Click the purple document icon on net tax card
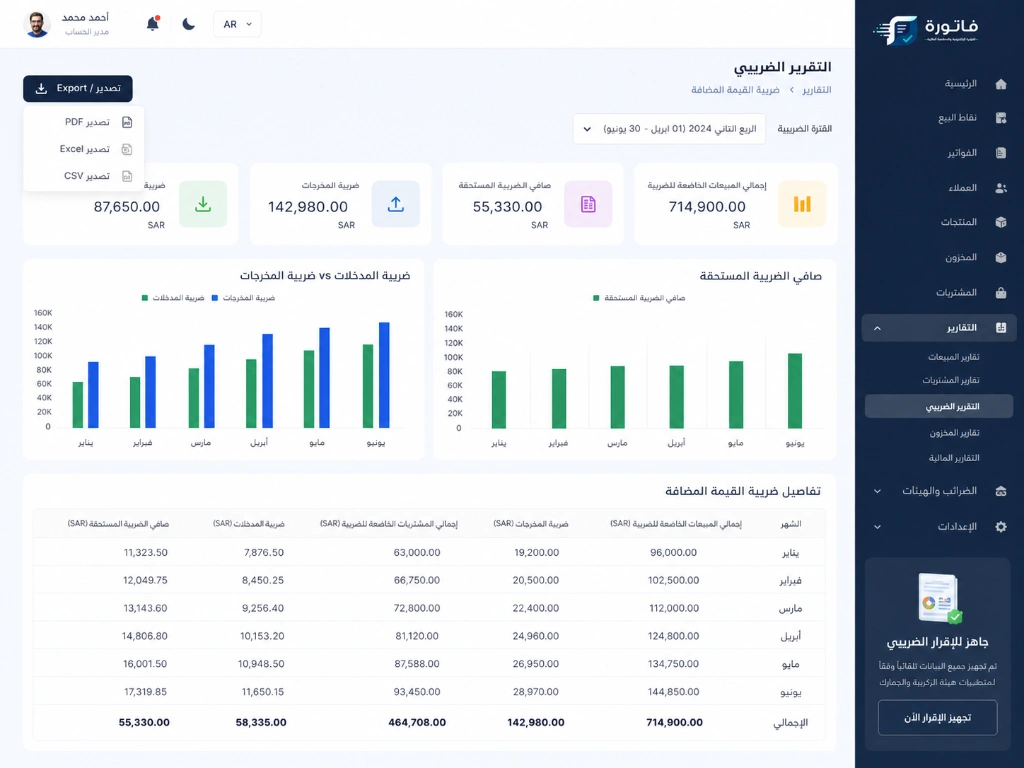This screenshot has height=768, width=1024. [588, 204]
